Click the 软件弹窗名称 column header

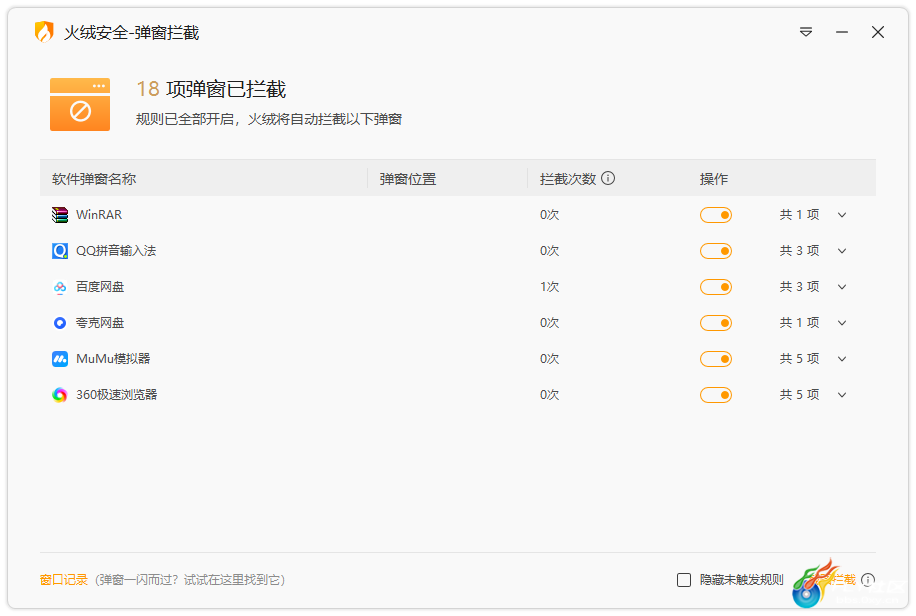point(94,179)
